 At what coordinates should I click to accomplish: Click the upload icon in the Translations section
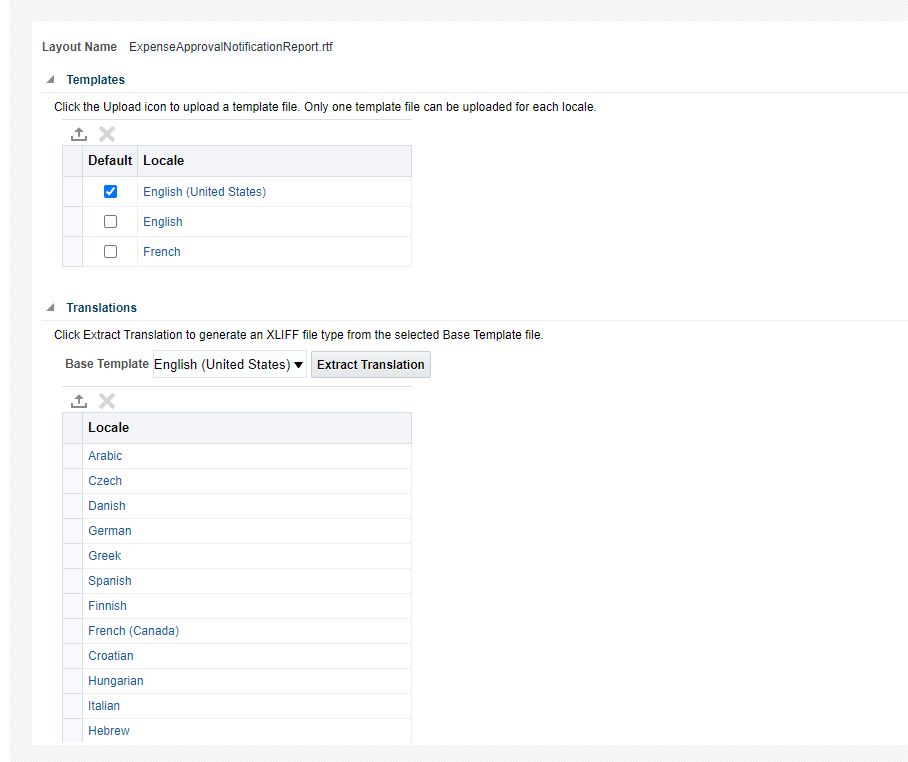click(x=79, y=400)
